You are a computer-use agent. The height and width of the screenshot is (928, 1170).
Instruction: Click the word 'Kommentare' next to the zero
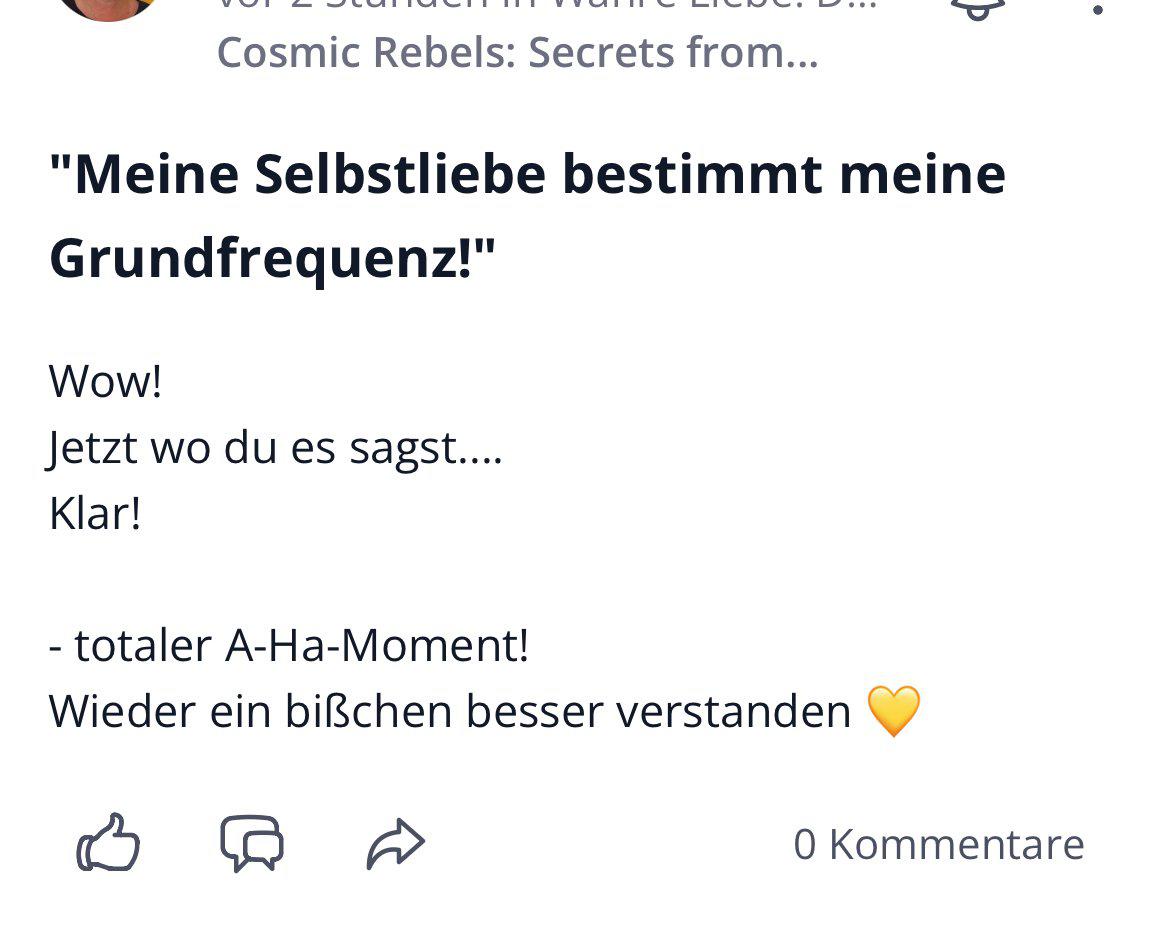tap(957, 844)
